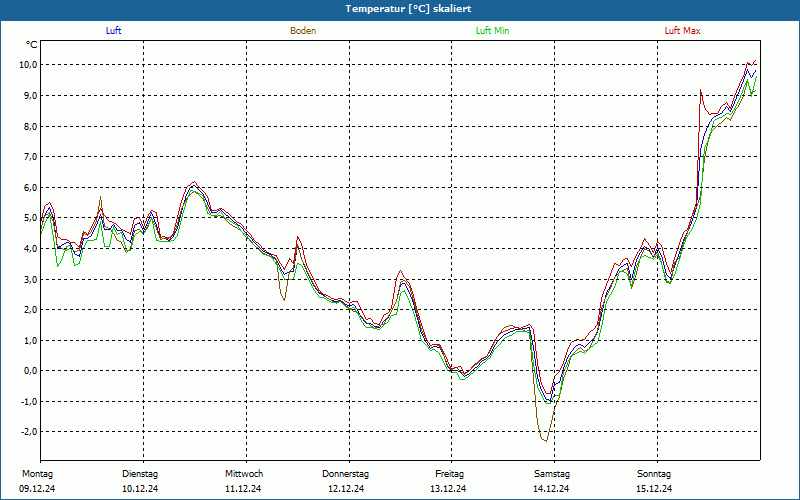Image resolution: width=800 pixels, height=500 pixels.
Task: Click the Montag day label
Action: (x=37, y=474)
